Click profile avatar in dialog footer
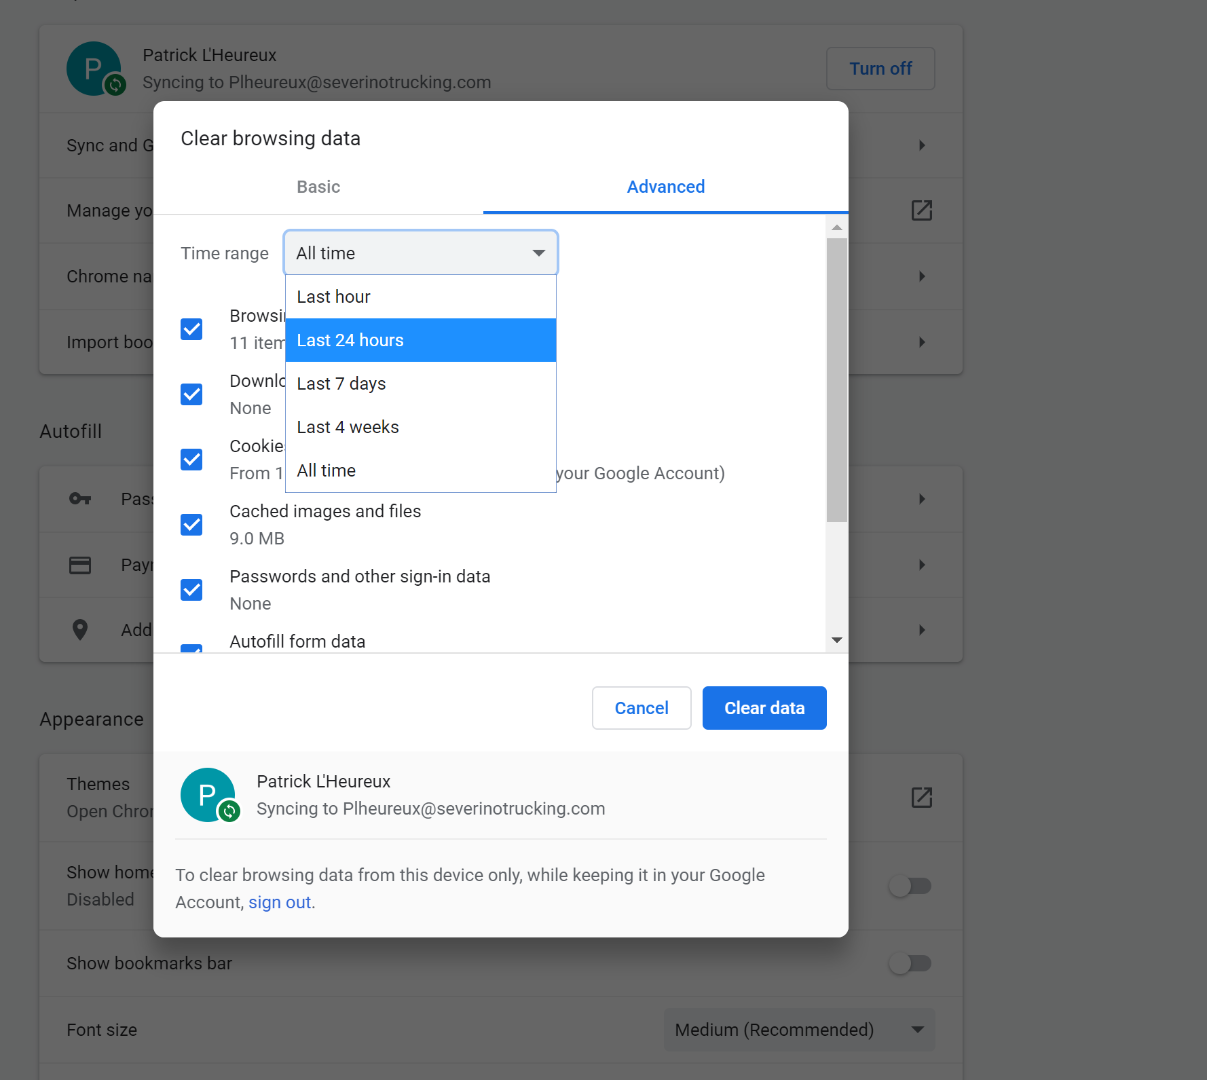The width and height of the screenshot is (1207, 1080). (208, 795)
